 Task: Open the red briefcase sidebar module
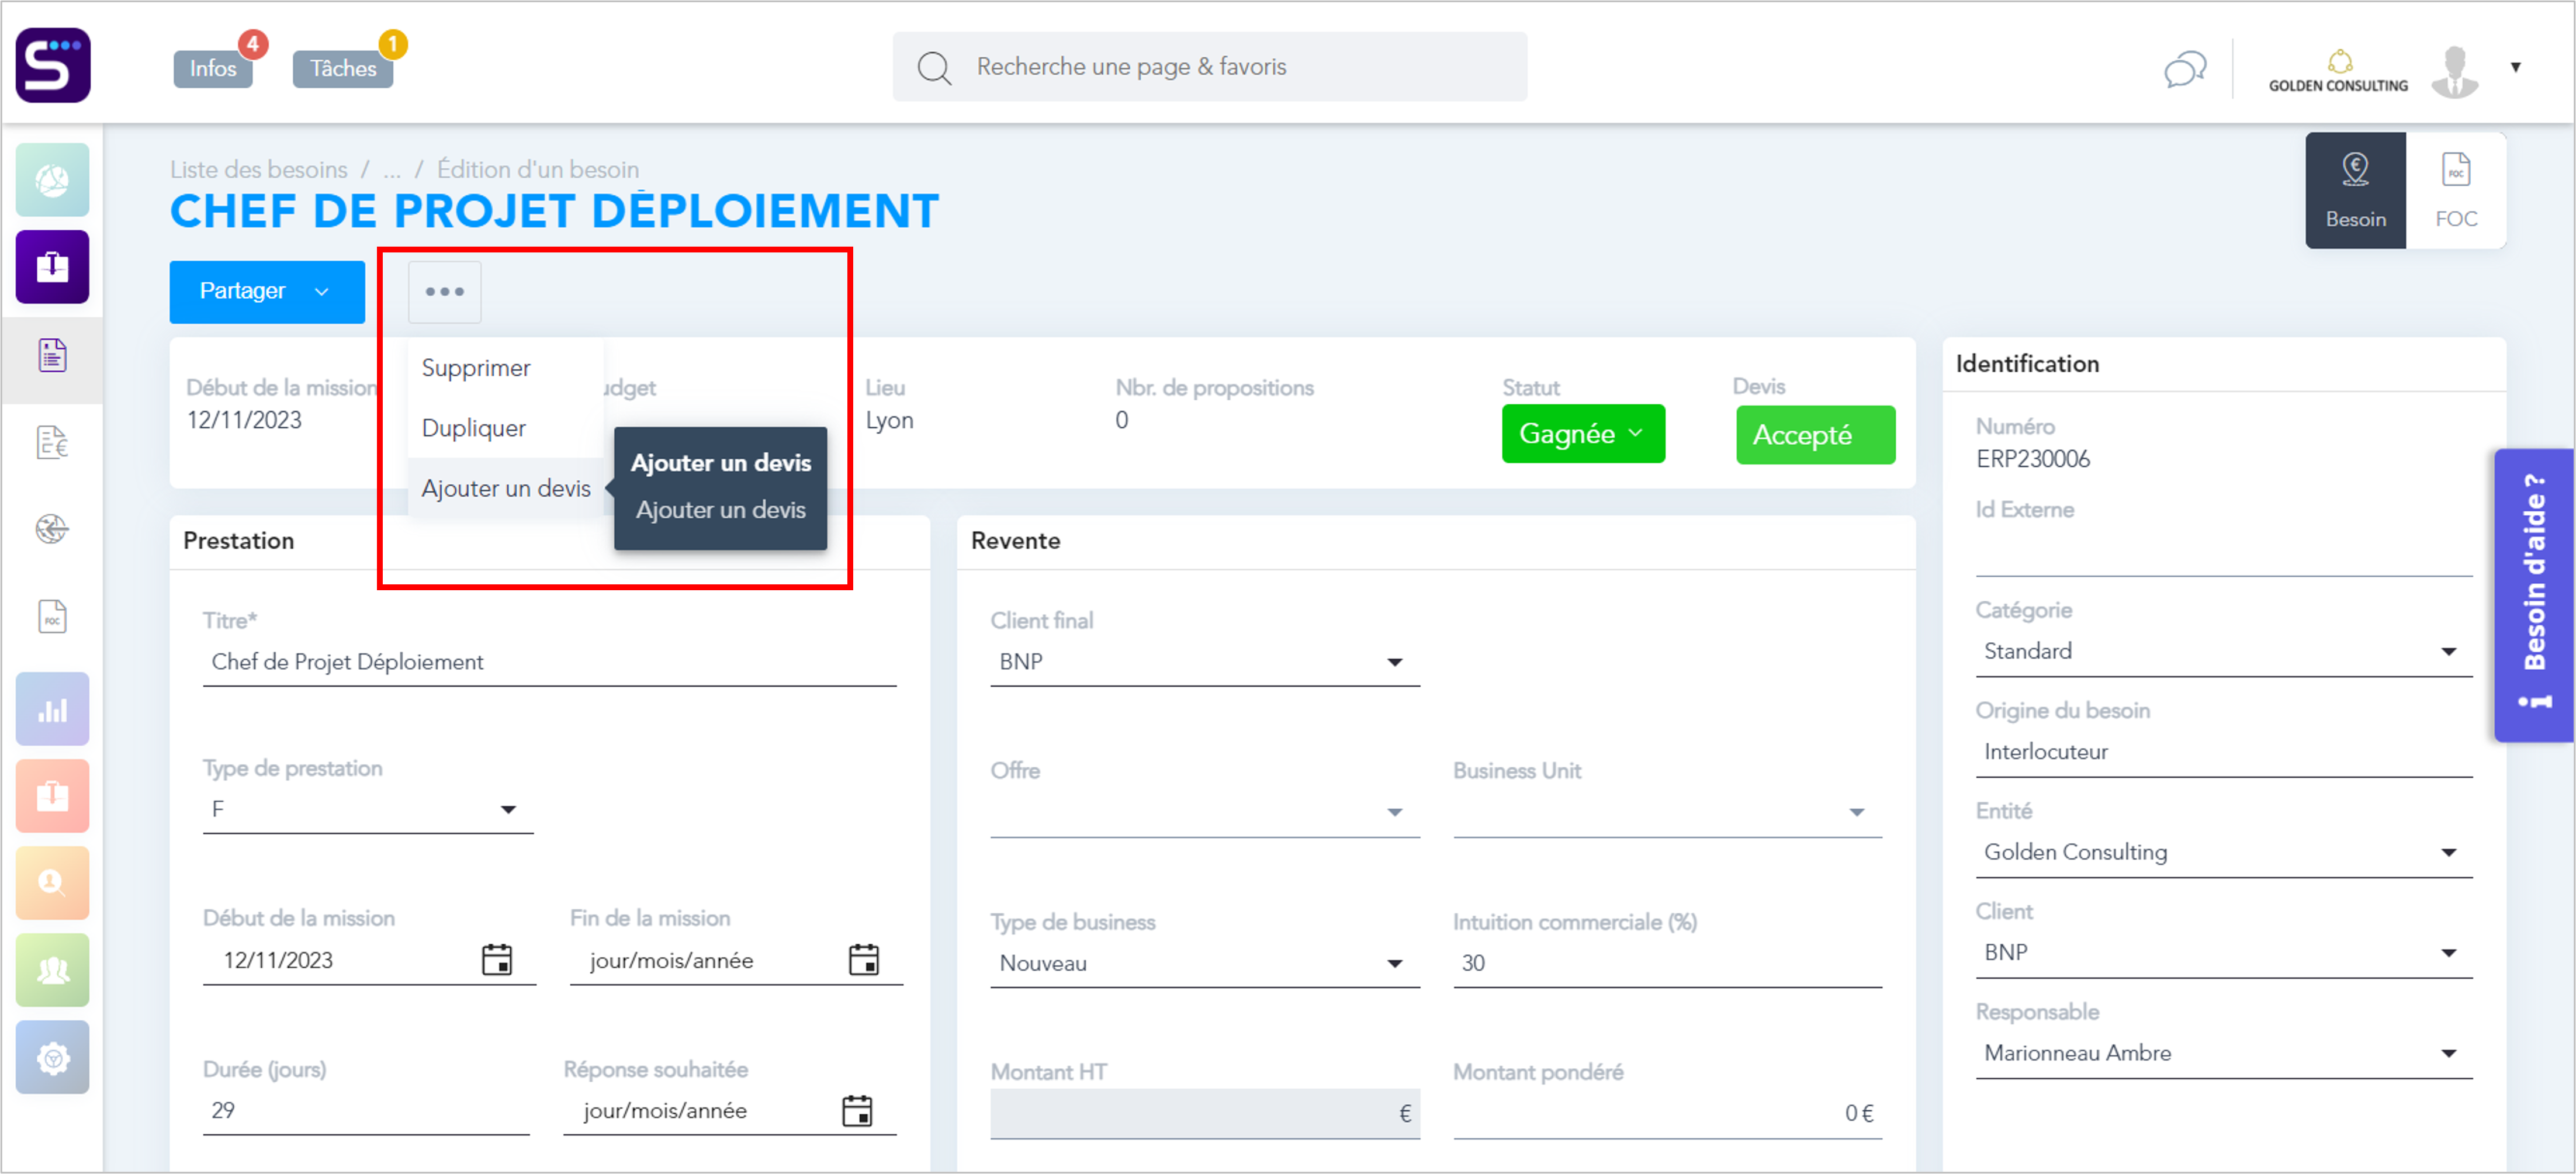[52, 796]
